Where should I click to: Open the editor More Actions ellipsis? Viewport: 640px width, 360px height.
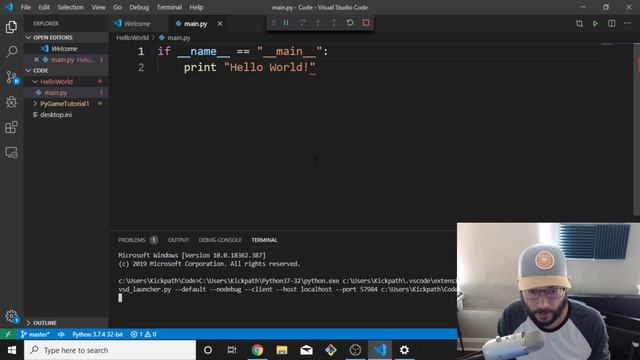(x=627, y=24)
